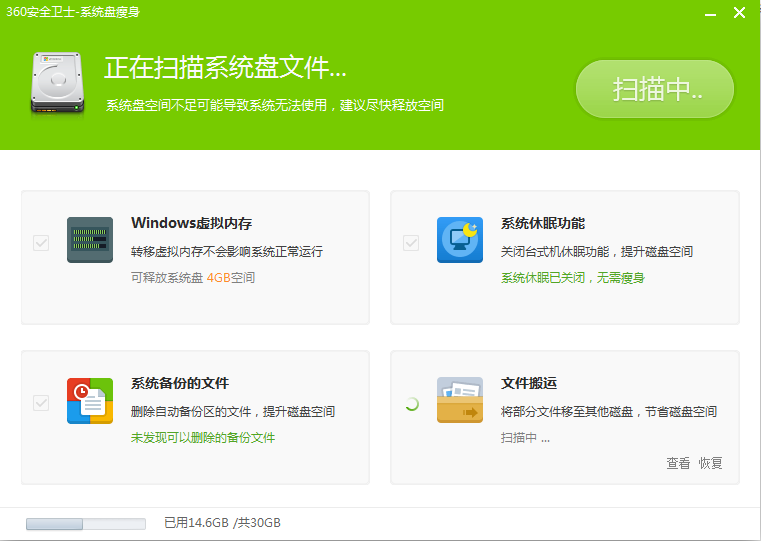The width and height of the screenshot is (761, 541).
Task: Click the 系统备份的文件 colorful backup icon
Action: pyautogui.click(x=90, y=400)
